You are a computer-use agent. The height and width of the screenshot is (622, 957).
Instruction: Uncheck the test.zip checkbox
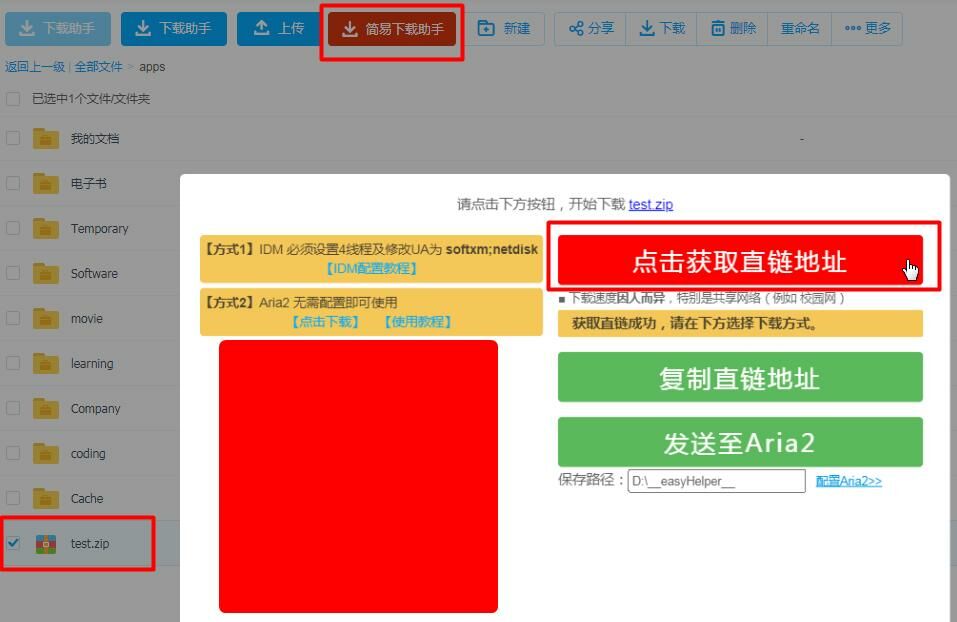13,543
